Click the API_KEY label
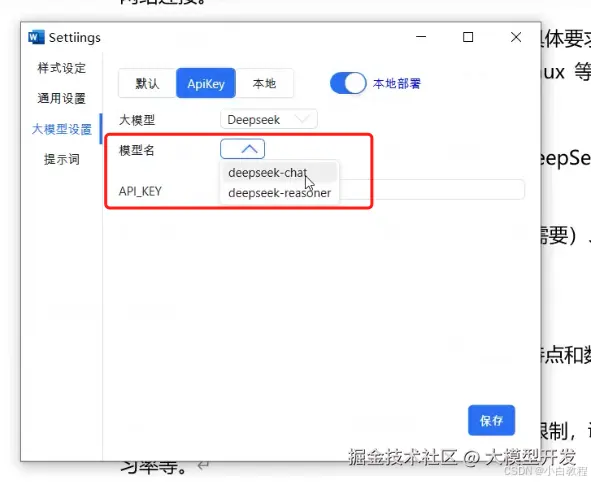This screenshot has width=591, height=482. pos(140,191)
